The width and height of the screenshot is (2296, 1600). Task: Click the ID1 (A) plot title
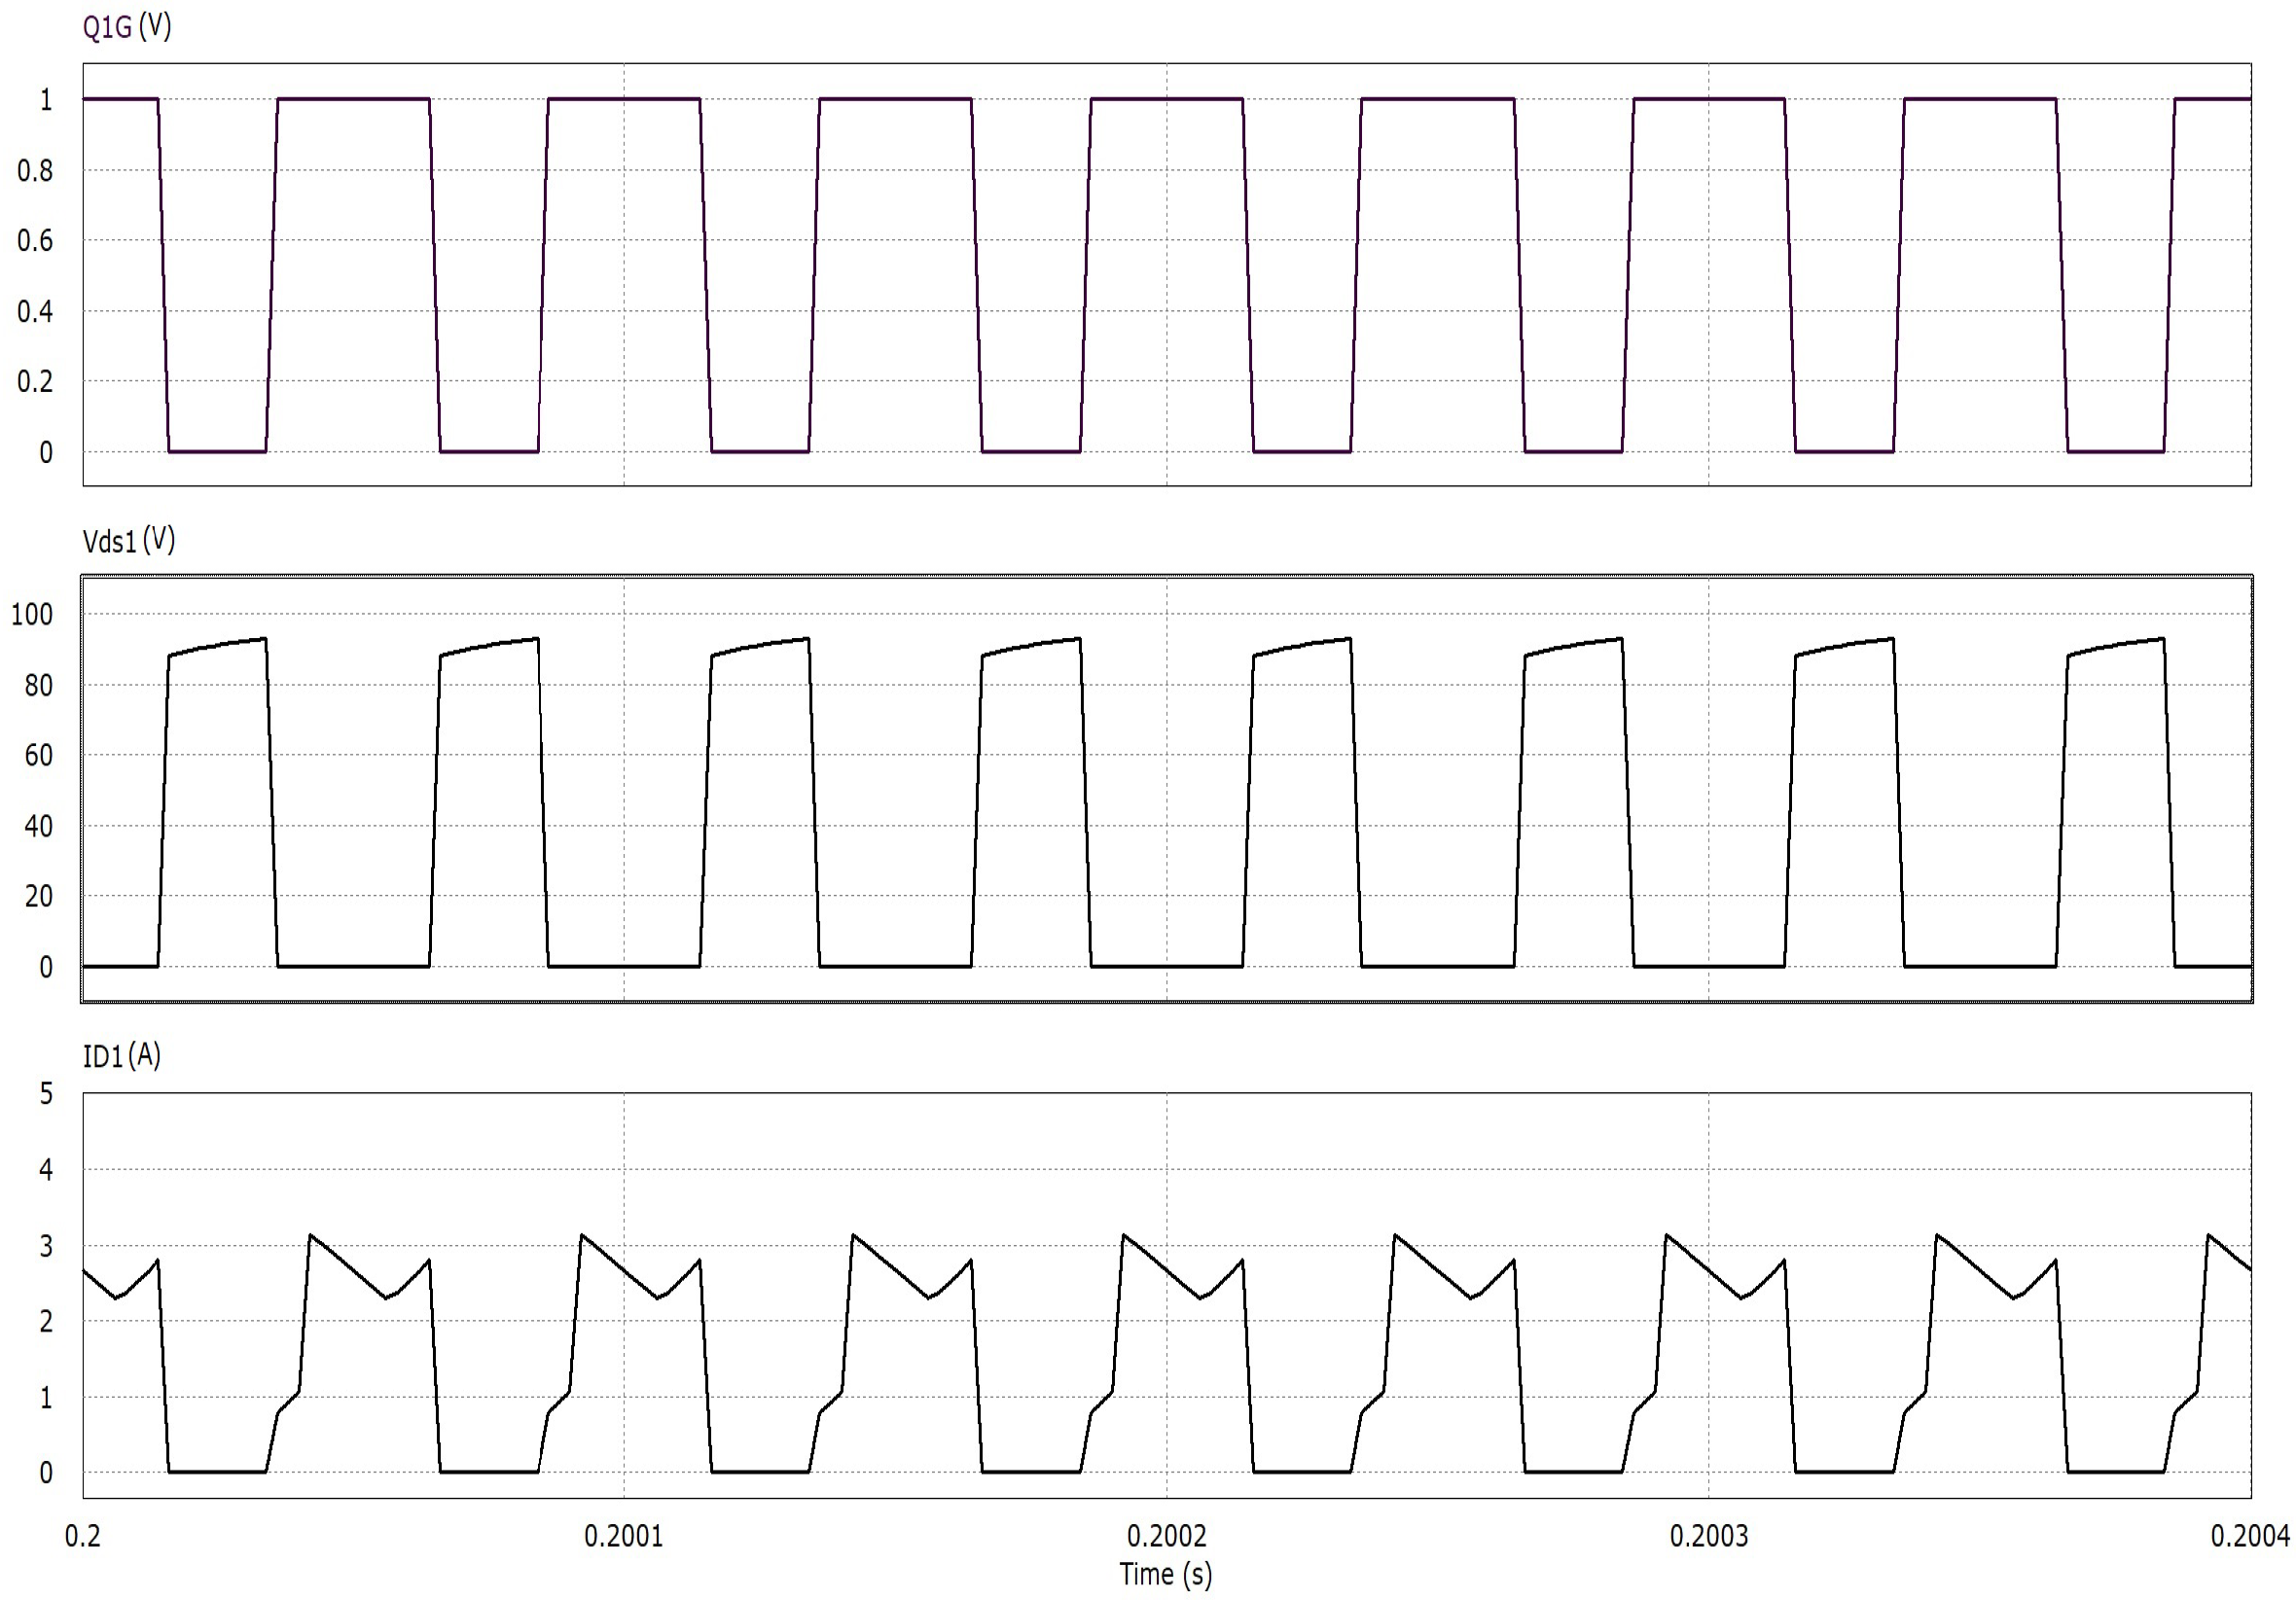click(x=121, y=1056)
